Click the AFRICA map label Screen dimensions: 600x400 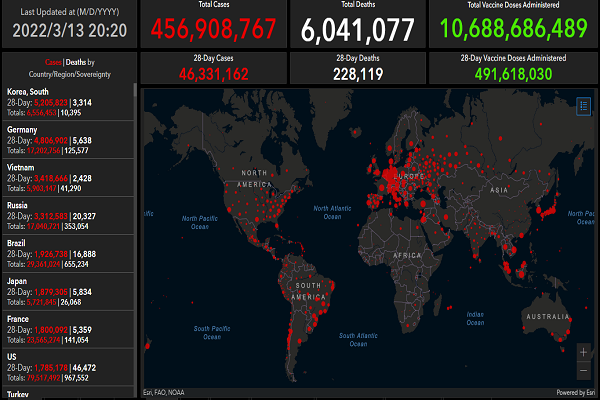pos(407,255)
